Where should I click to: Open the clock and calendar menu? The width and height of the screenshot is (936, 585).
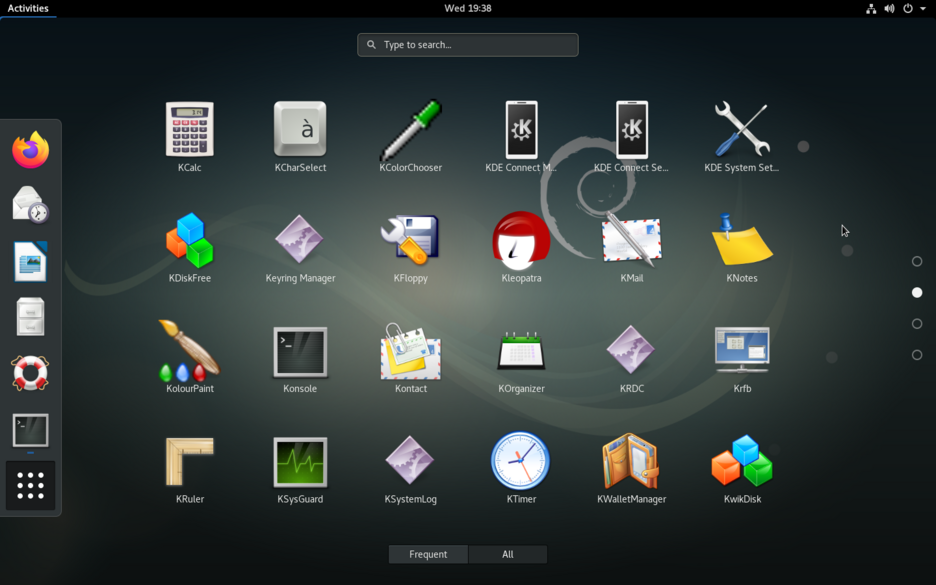point(468,8)
